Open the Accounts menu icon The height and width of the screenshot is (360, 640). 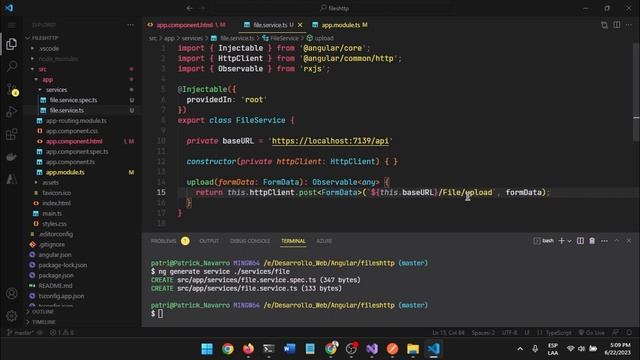coord(11,293)
